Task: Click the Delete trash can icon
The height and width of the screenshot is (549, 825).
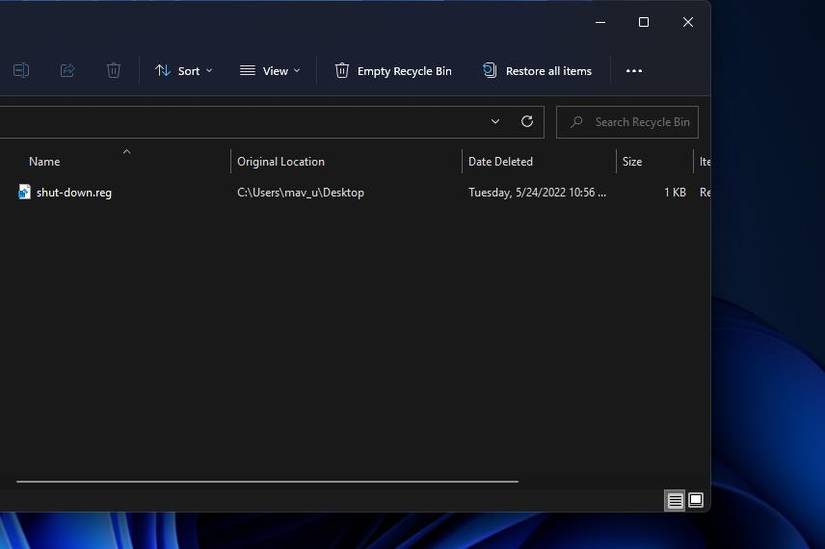Action: click(113, 71)
